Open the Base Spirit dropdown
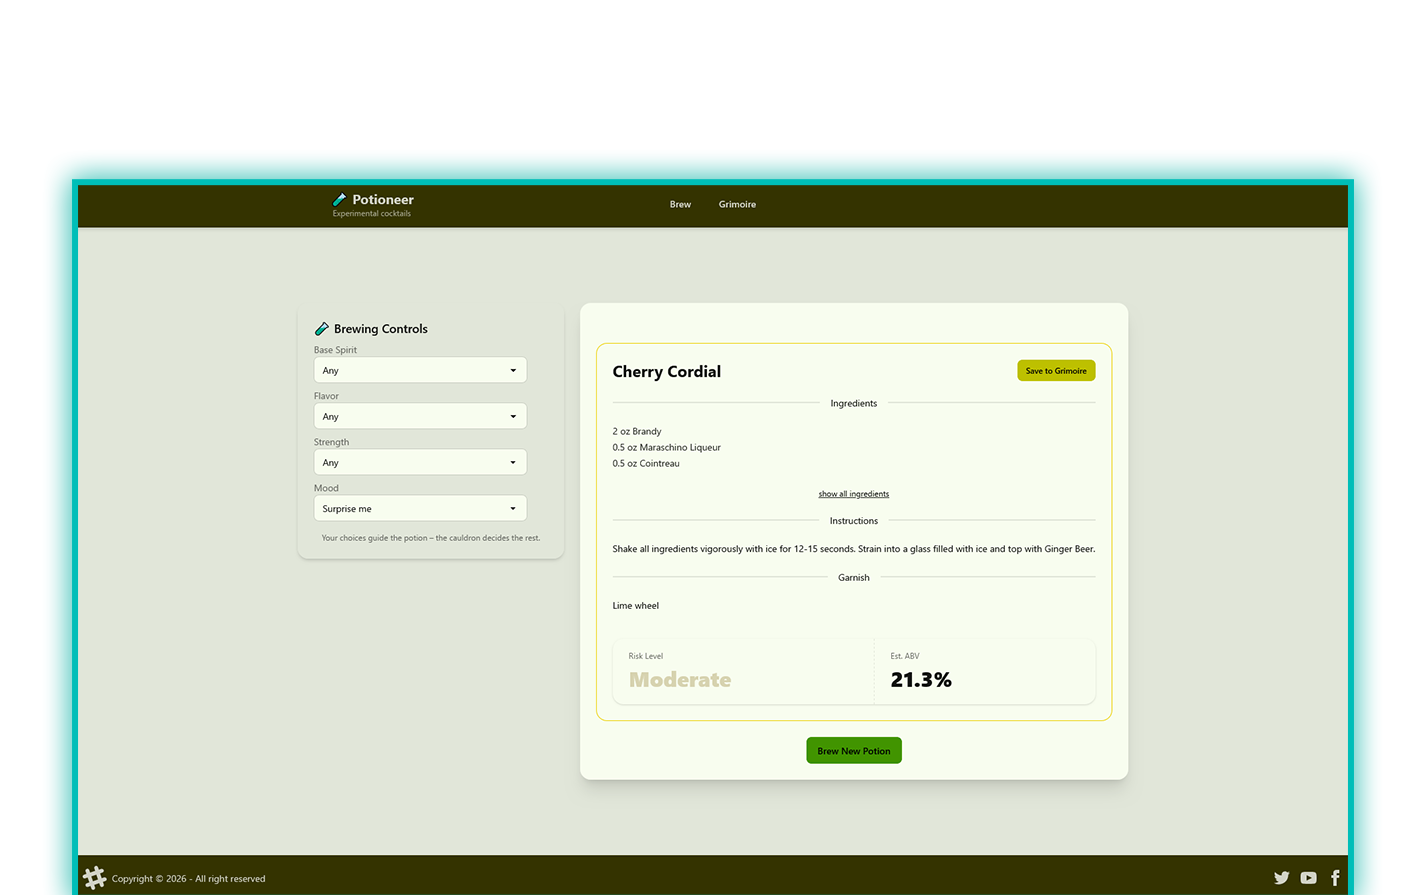 coord(420,370)
